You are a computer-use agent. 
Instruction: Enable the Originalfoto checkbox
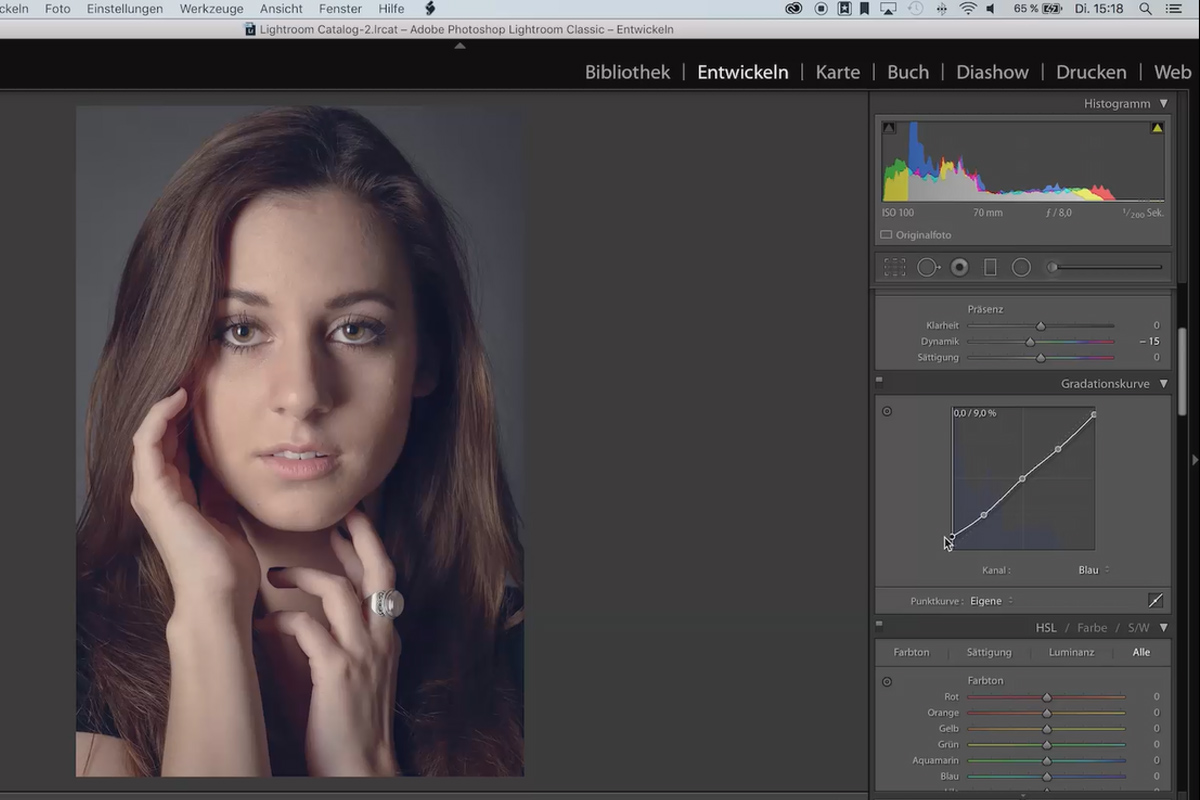pos(886,235)
